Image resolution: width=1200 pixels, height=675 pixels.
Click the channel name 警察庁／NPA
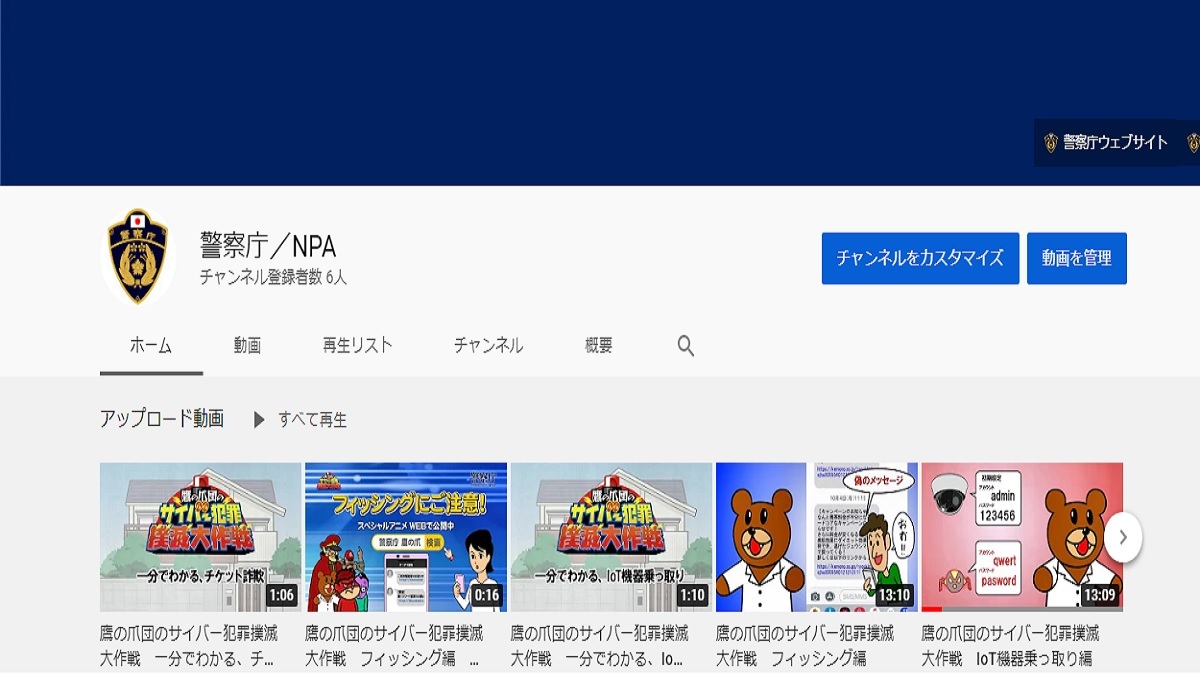tap(268, 246)
